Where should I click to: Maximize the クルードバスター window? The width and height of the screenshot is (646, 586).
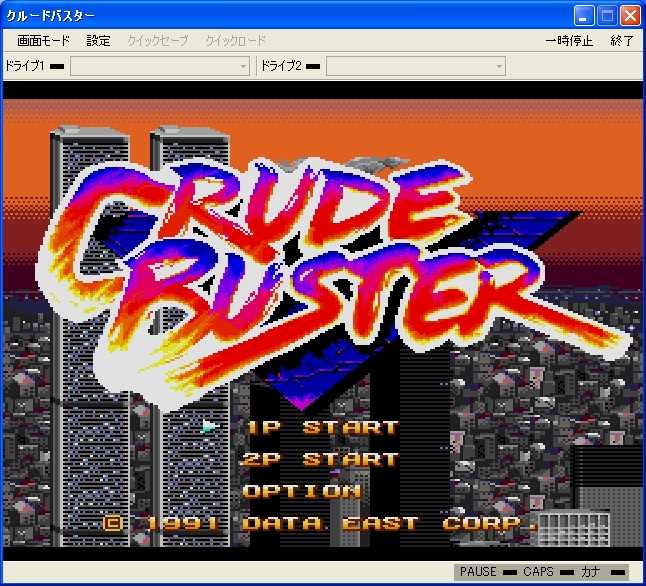(607, 16)
